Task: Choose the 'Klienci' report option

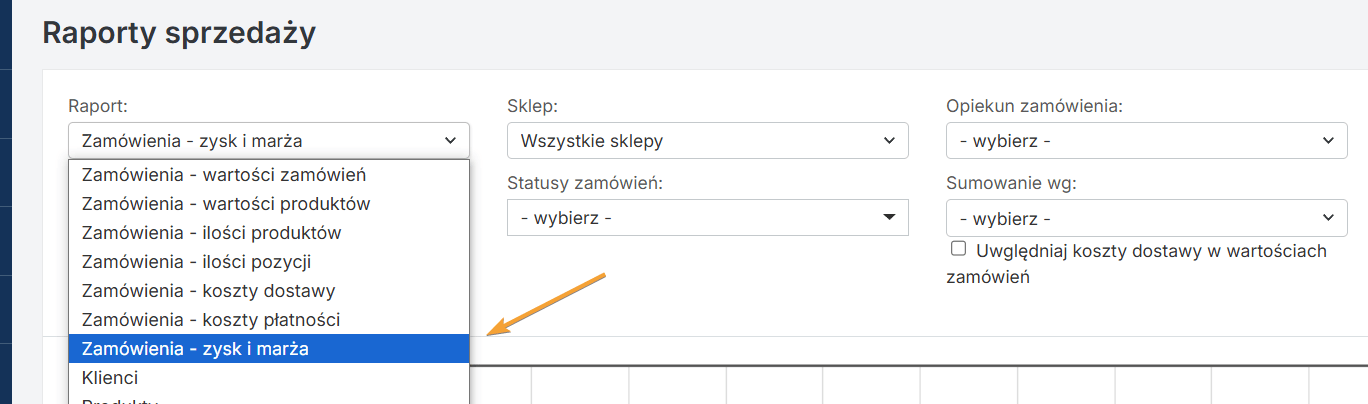Action: [x=110, y=378]
